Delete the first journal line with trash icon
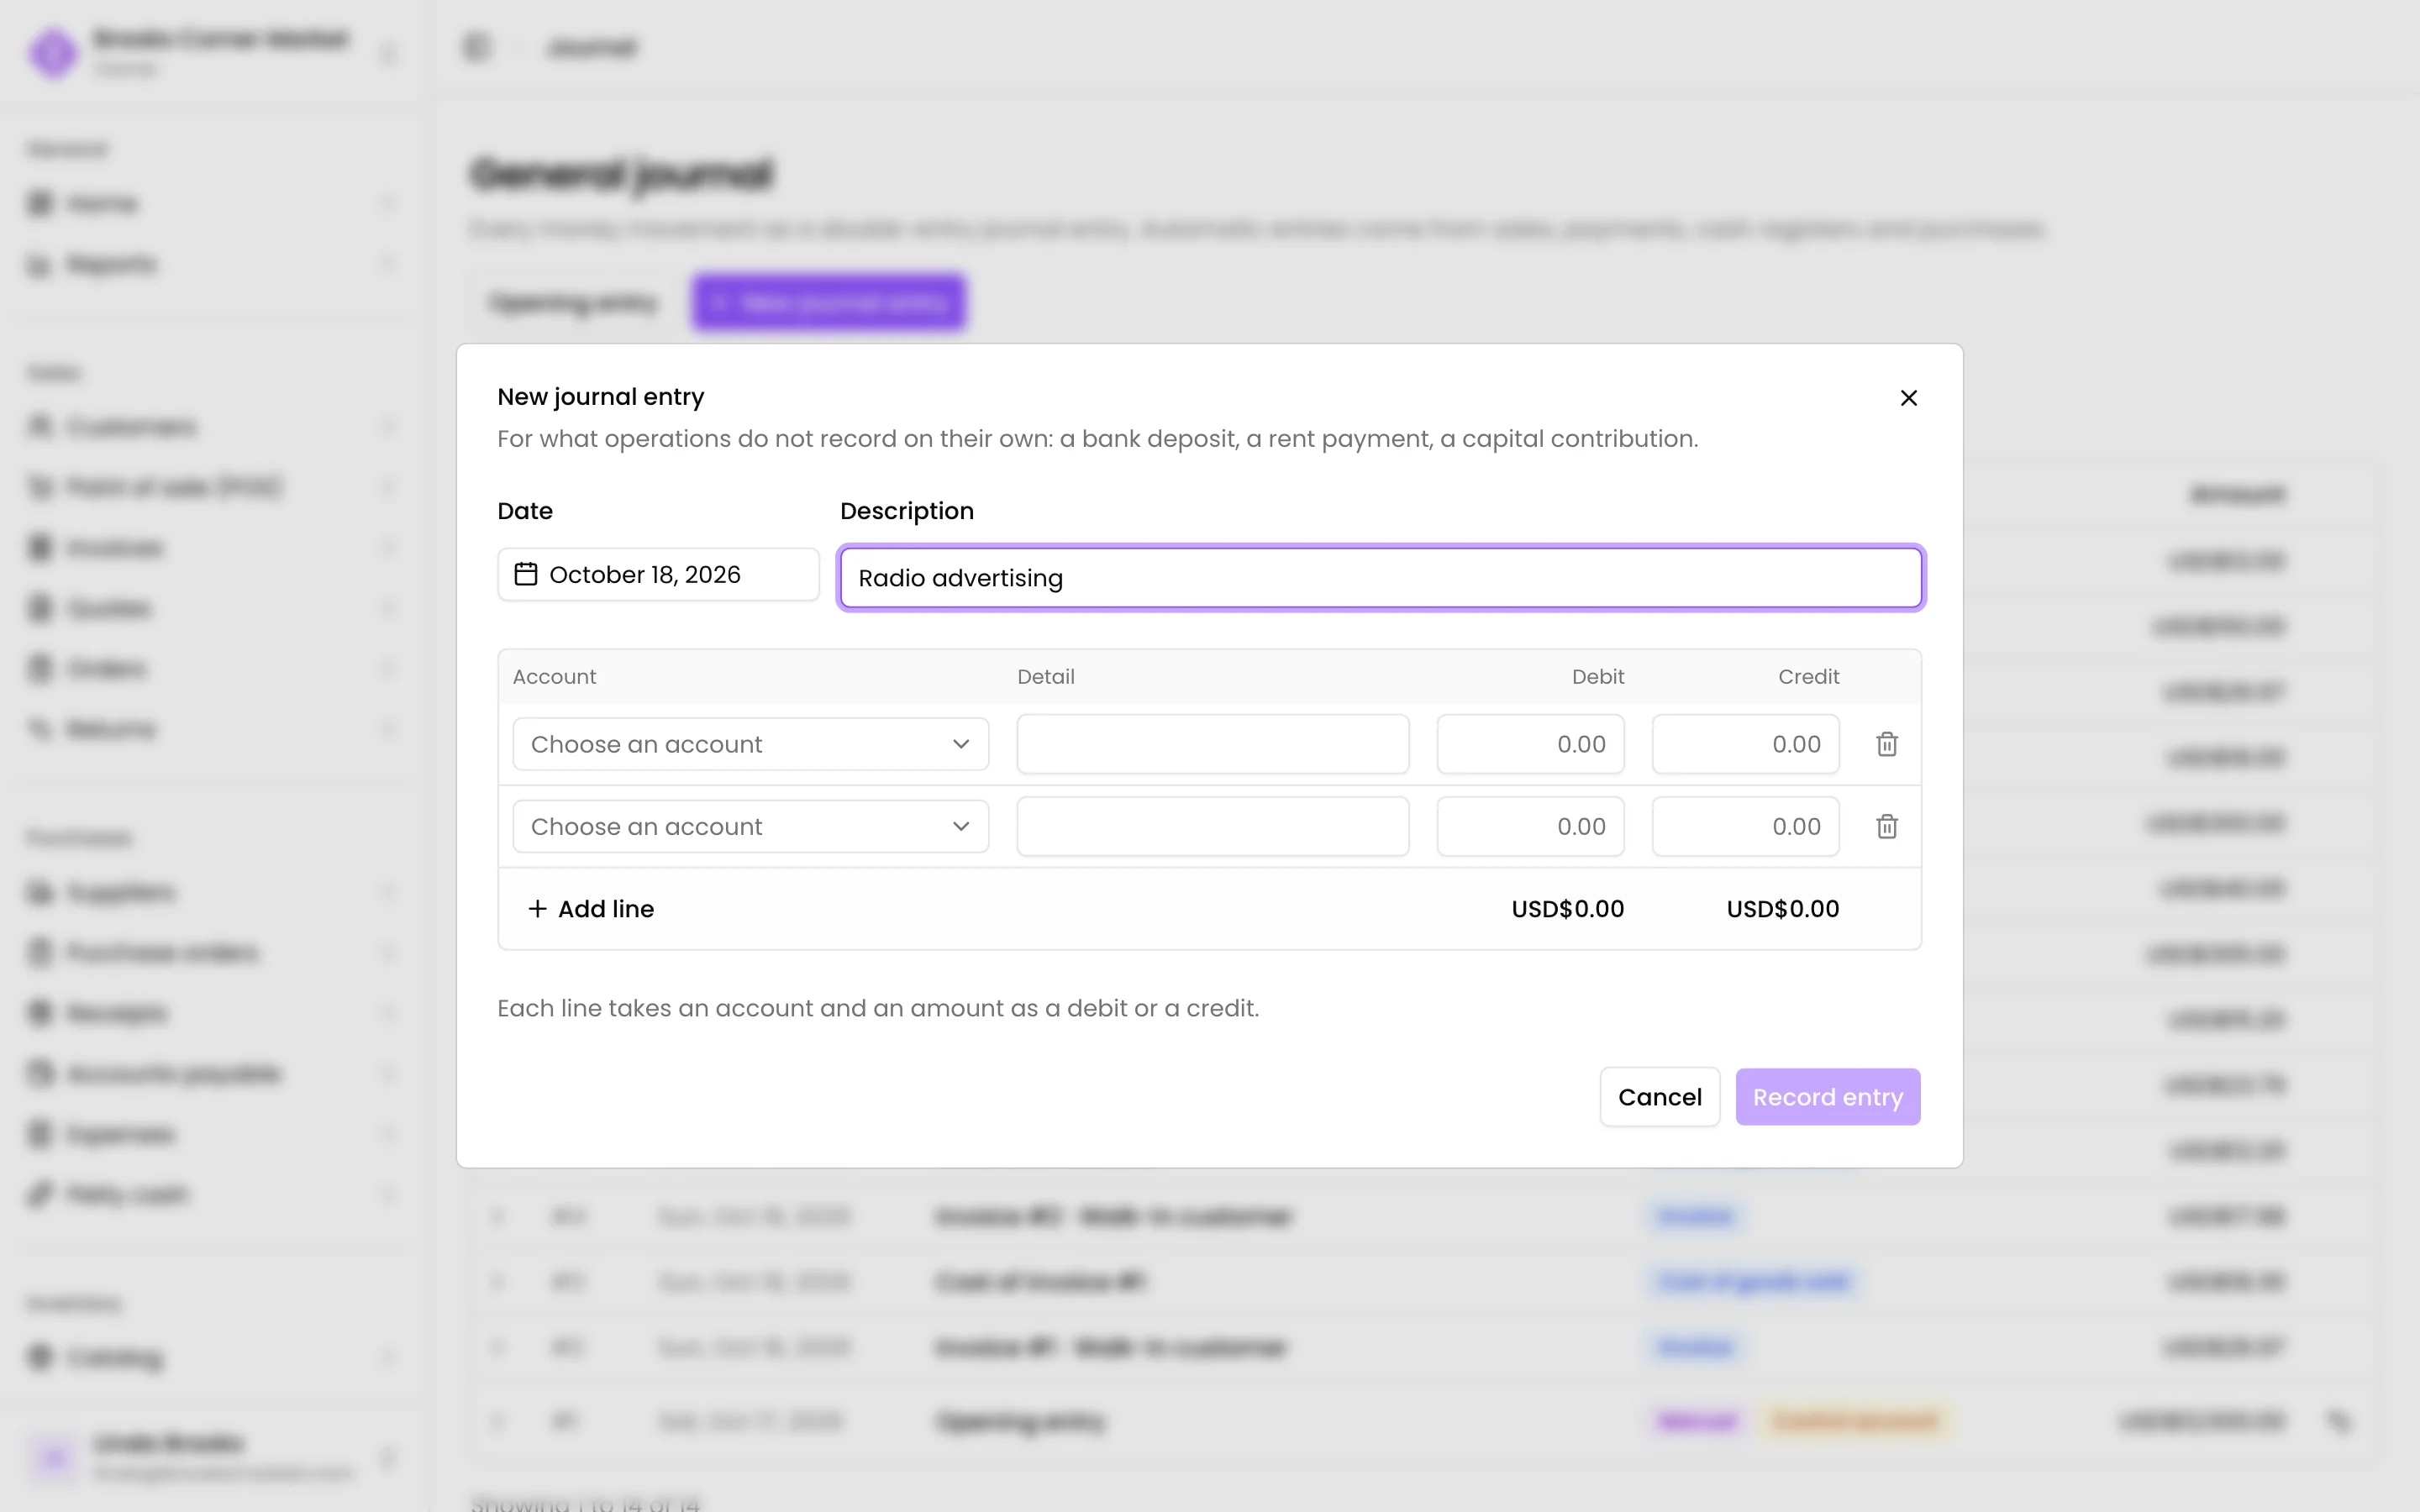This screenshot has width=2420, height=1512. point(1886,744)
